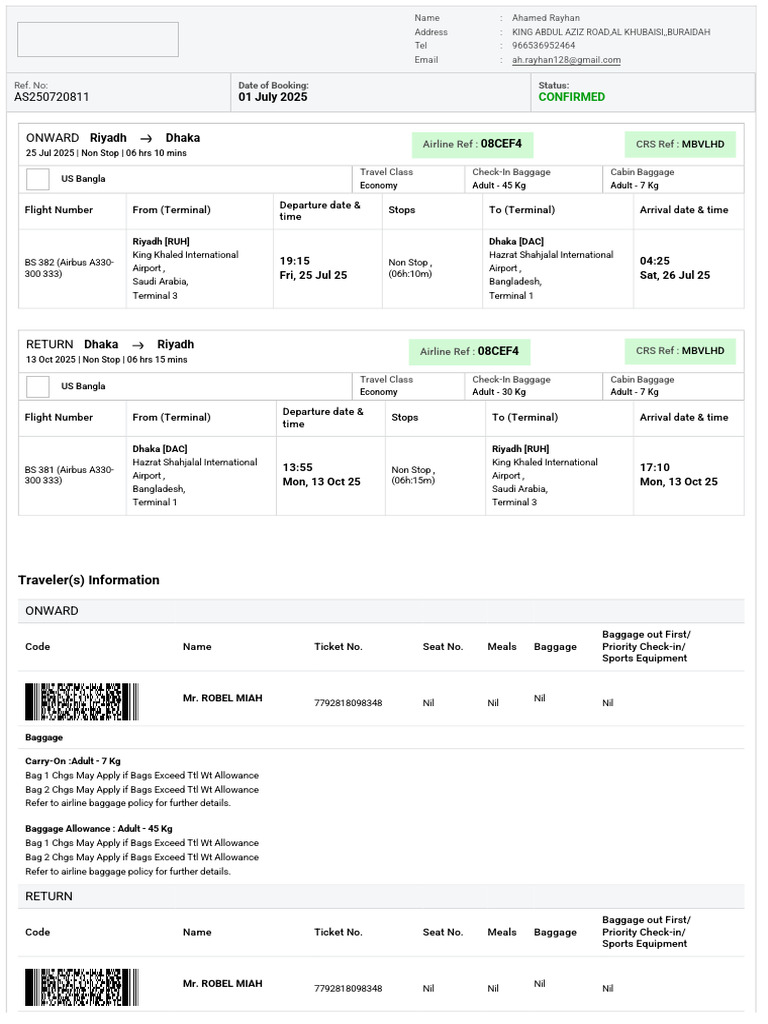Click the return traveler barcode
Image resolution: width=768 pixels, height=1024 pixels.
pos(82,987)
